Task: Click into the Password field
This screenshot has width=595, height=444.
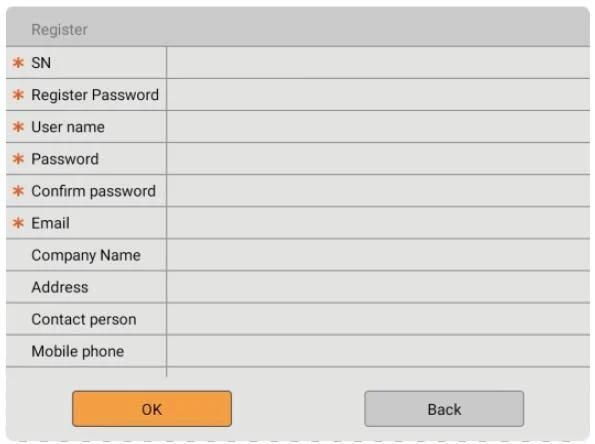Action: 378,159
